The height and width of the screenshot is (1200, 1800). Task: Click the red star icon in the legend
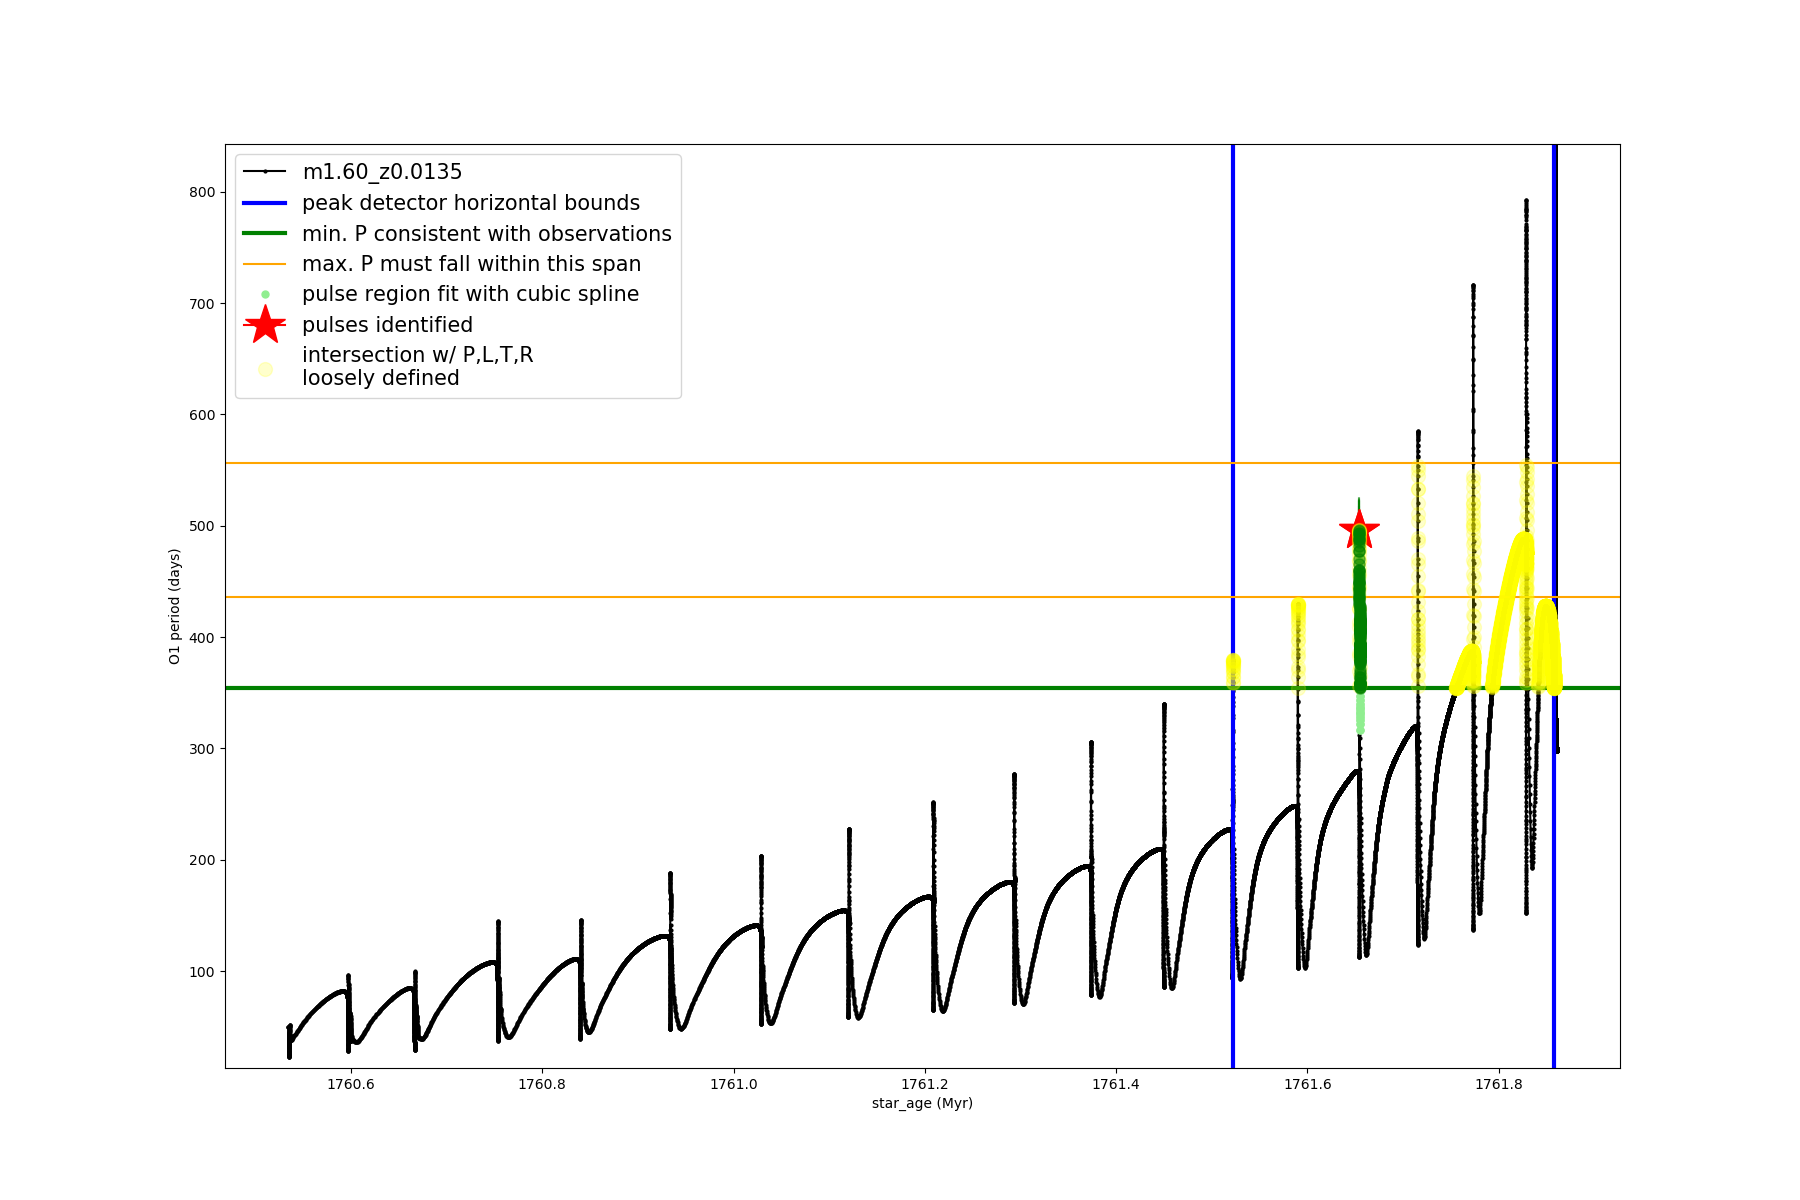(265, 325)
